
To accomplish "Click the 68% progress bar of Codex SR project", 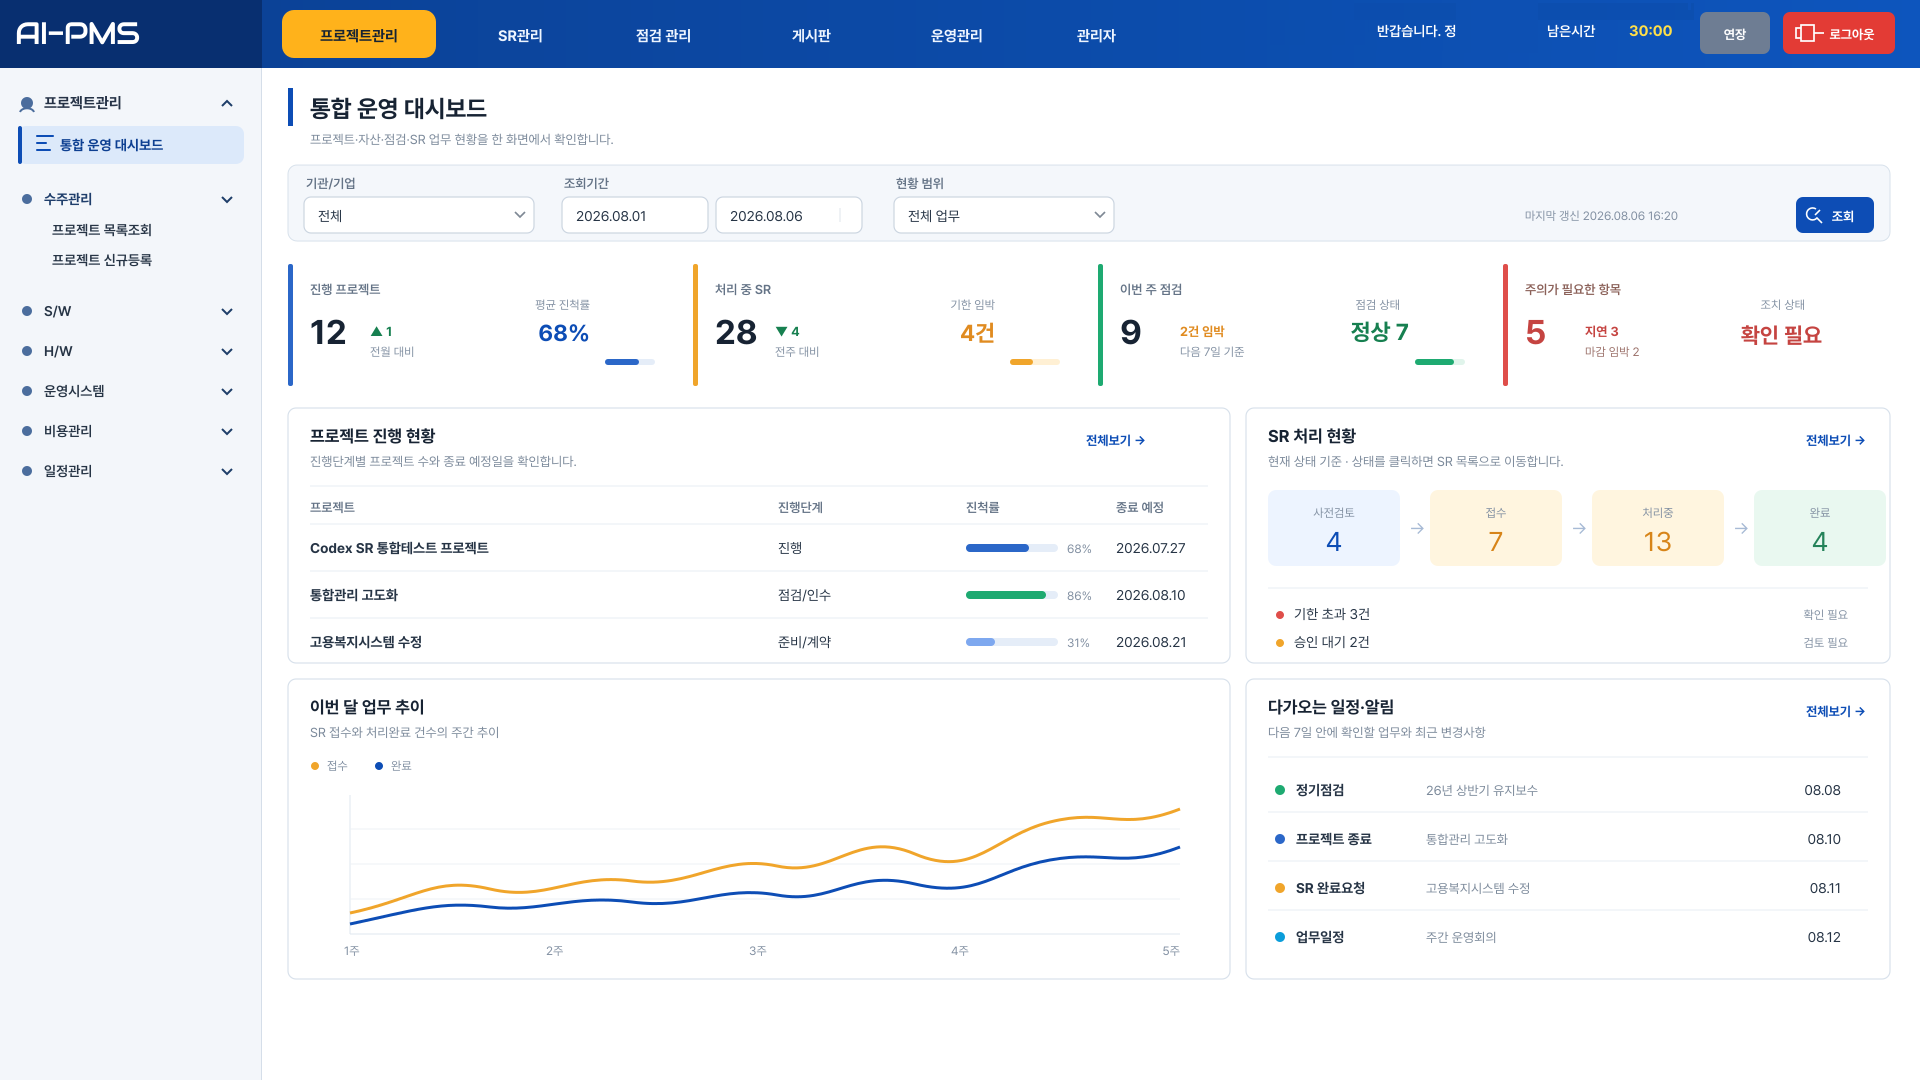I will coord(1011,548).
